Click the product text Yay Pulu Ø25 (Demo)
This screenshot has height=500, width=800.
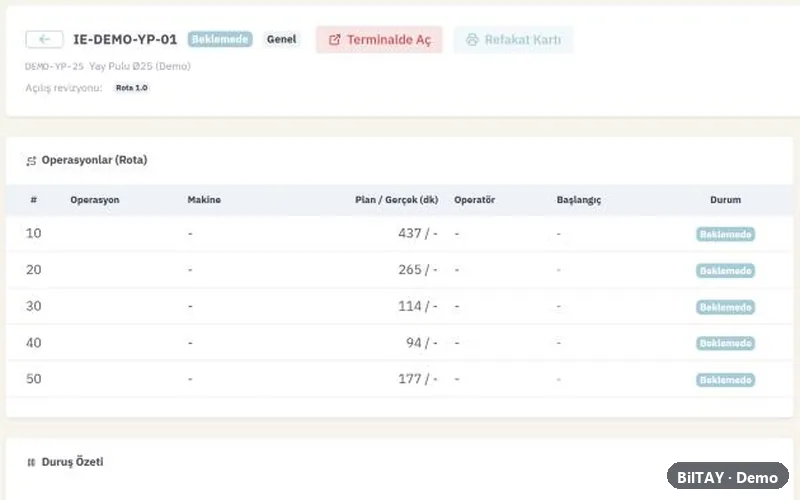140,66
